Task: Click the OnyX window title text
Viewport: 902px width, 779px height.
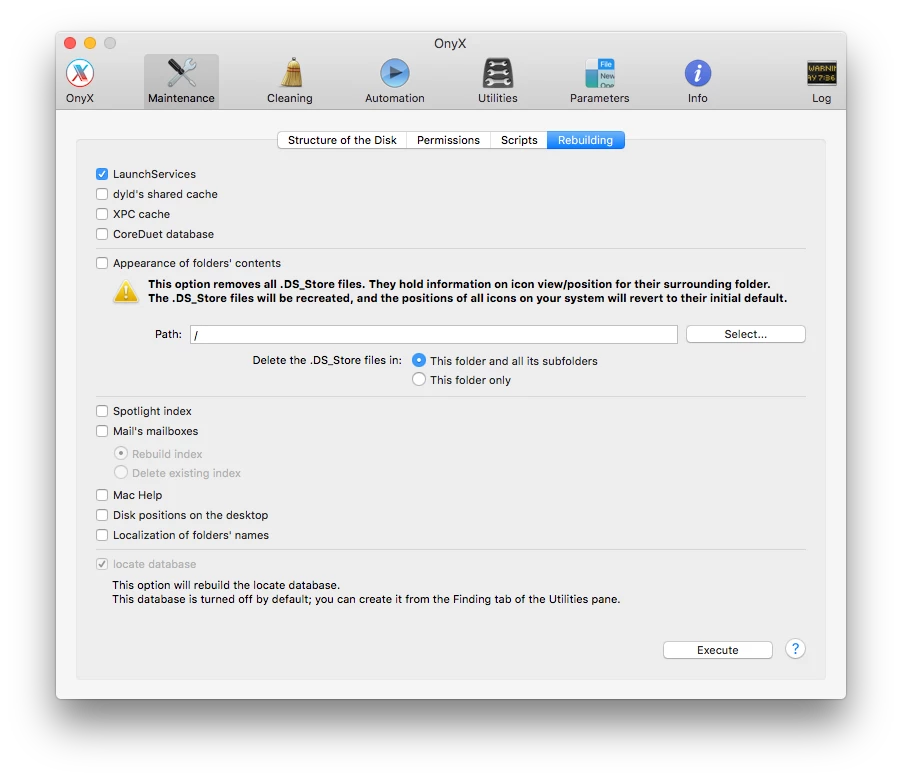Action: click(450, 44)
